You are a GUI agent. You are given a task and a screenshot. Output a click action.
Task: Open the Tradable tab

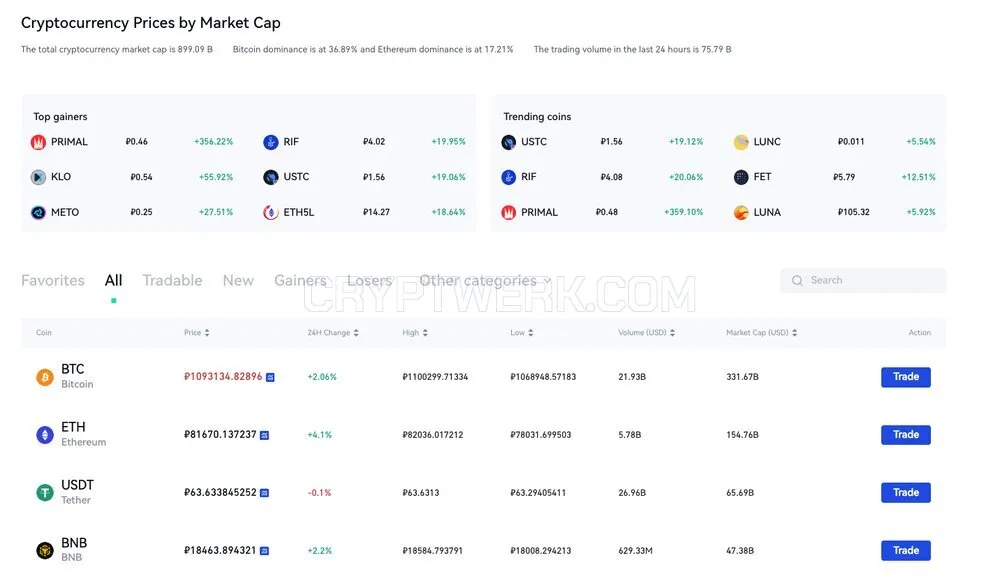[172, 281]
